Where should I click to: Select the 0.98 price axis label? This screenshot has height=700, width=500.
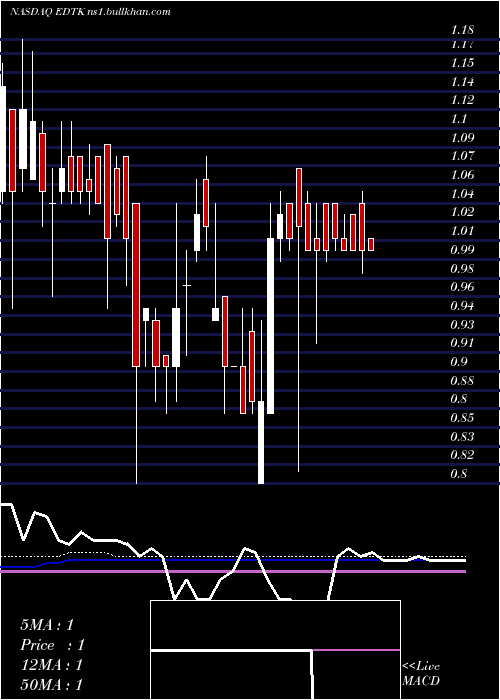[462, 268]
